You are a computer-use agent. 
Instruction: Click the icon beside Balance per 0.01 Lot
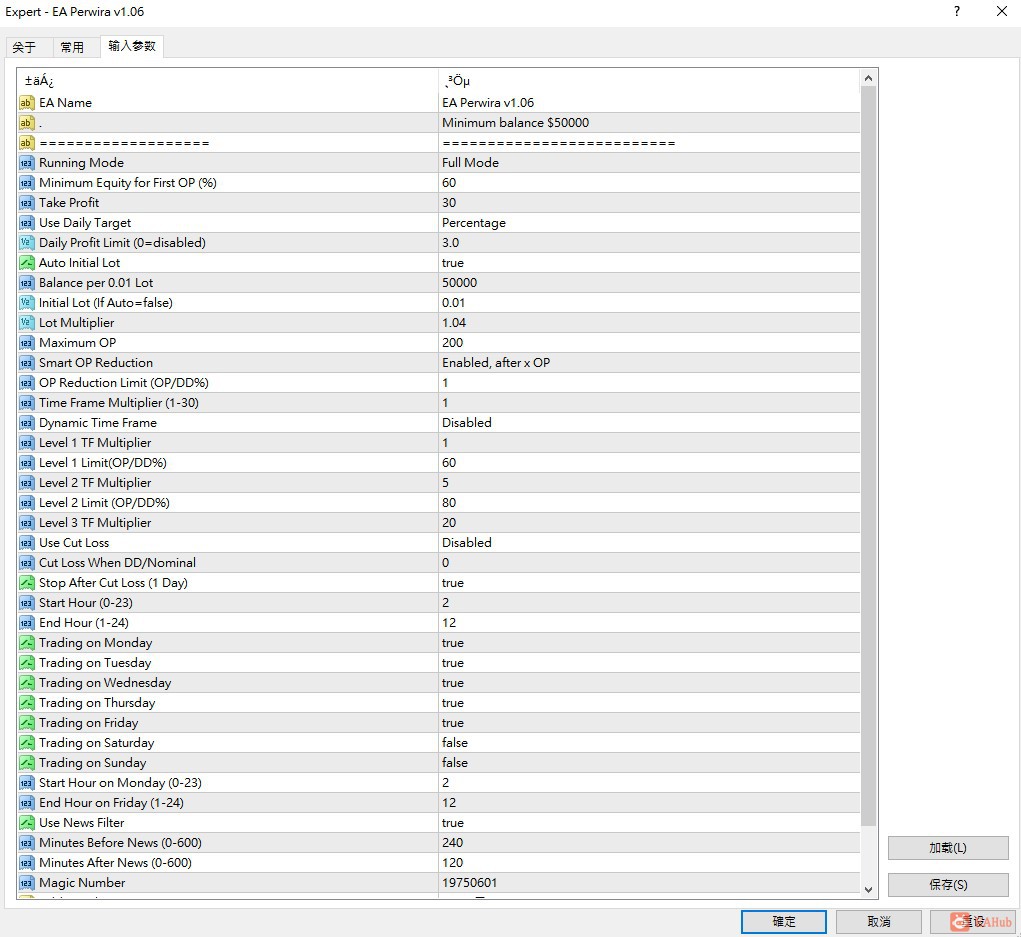click(x=26, y=283)
